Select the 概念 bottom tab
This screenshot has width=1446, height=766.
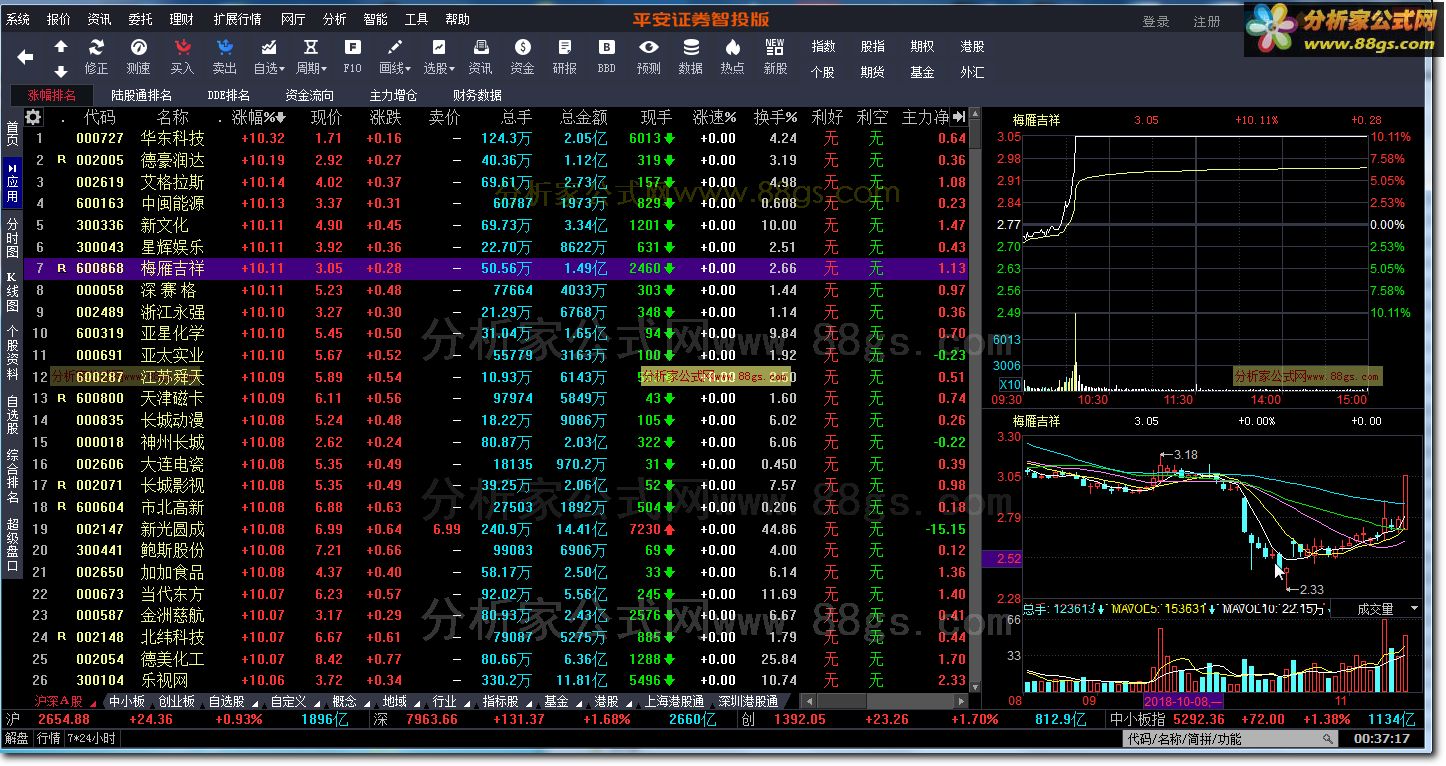(344, 702)
